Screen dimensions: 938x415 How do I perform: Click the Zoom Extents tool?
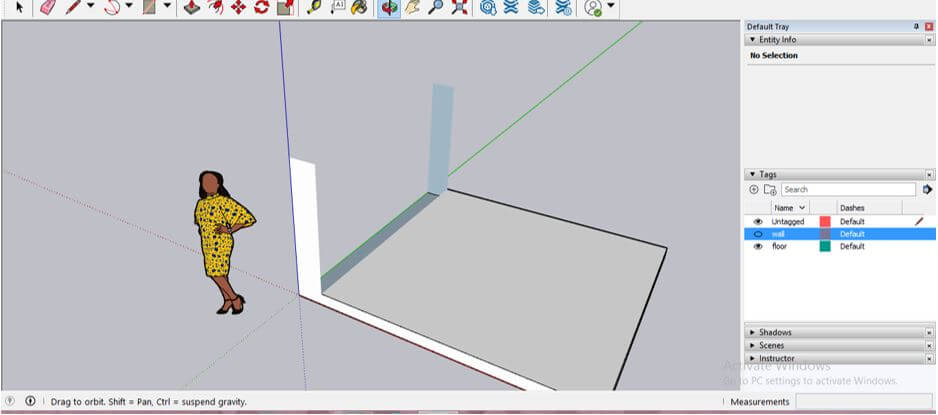[459, 7]
